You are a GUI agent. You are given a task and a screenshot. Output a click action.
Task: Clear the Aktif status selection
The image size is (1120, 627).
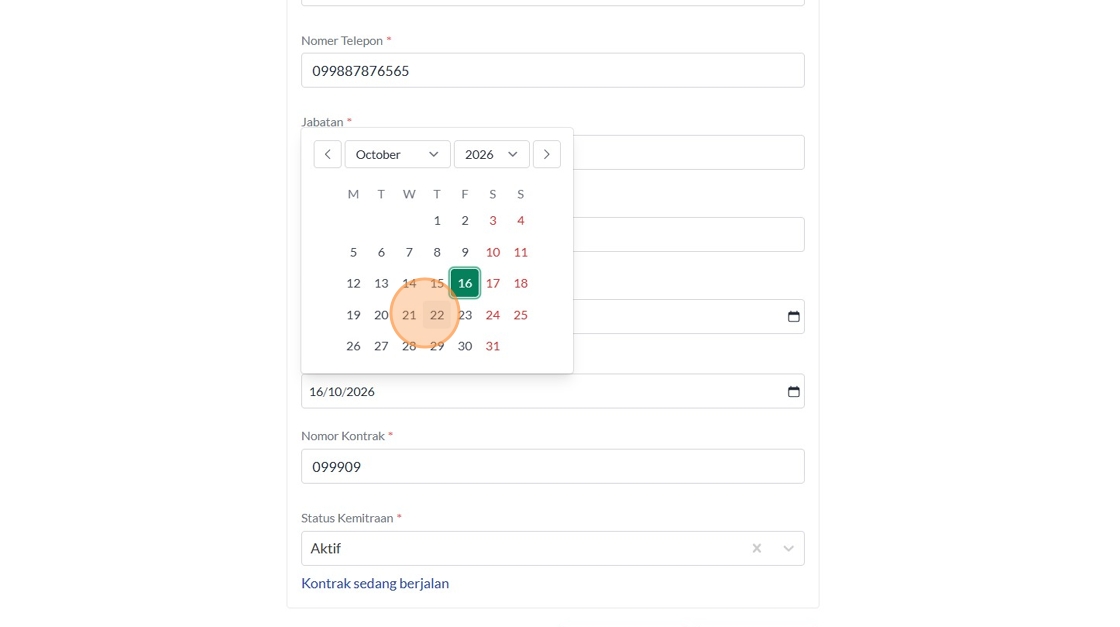[x=757, y=548]
